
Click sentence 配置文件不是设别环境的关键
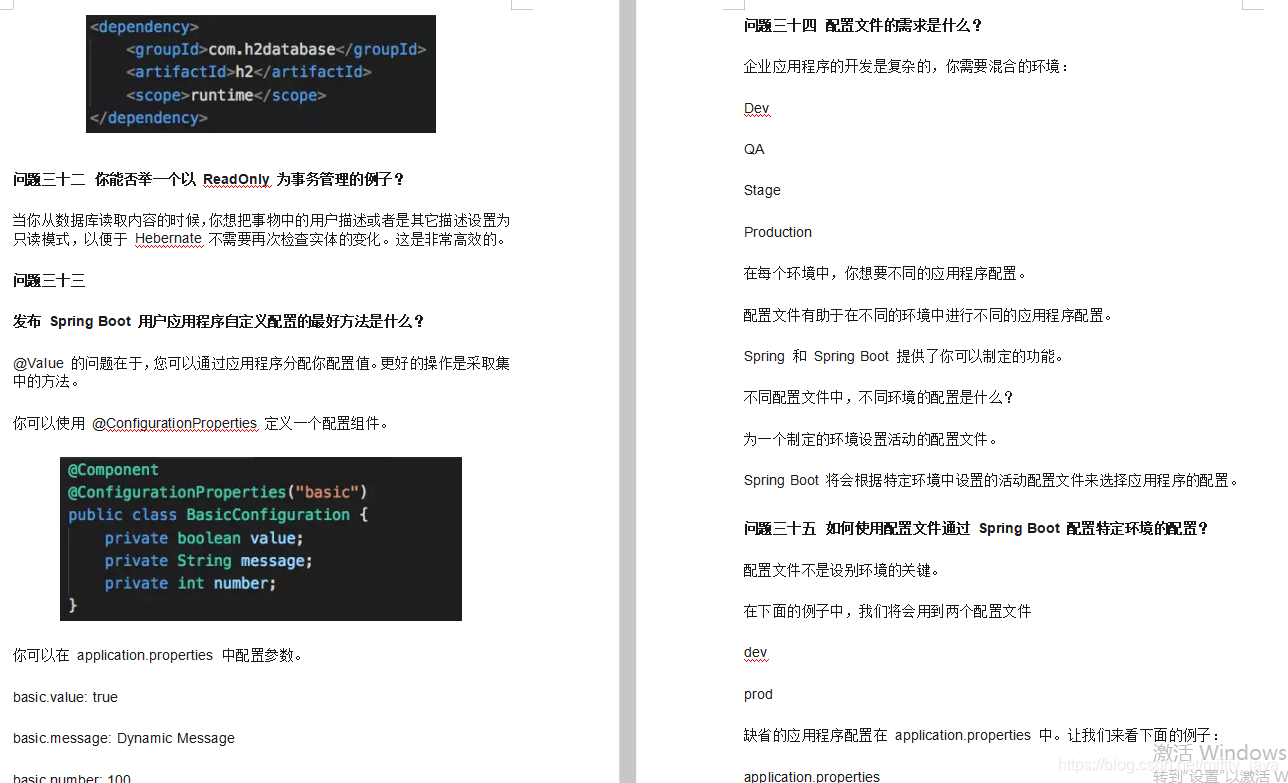[842, 571]
